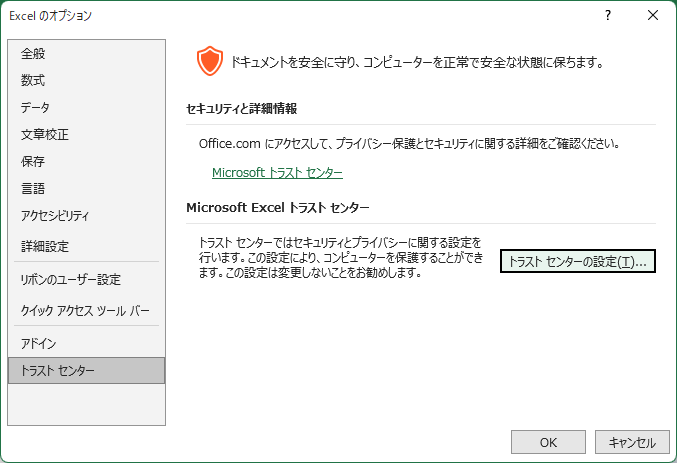This screenshot has width=677, height=463.
Task: Close the Excel Options dialog
Action: pyautogui.click(x=653, y=15)
